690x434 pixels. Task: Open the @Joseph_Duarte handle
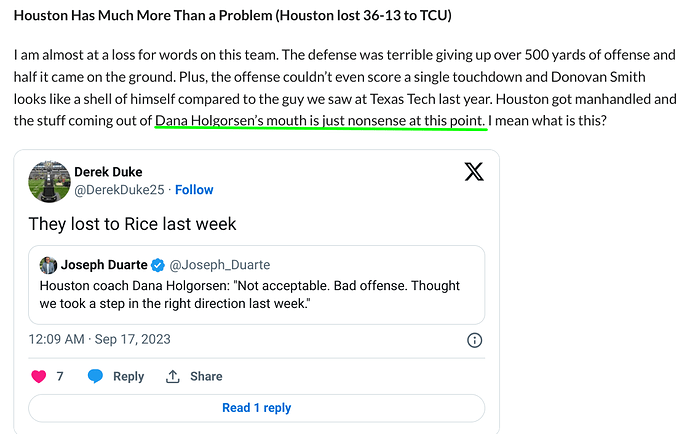(220, 265)
